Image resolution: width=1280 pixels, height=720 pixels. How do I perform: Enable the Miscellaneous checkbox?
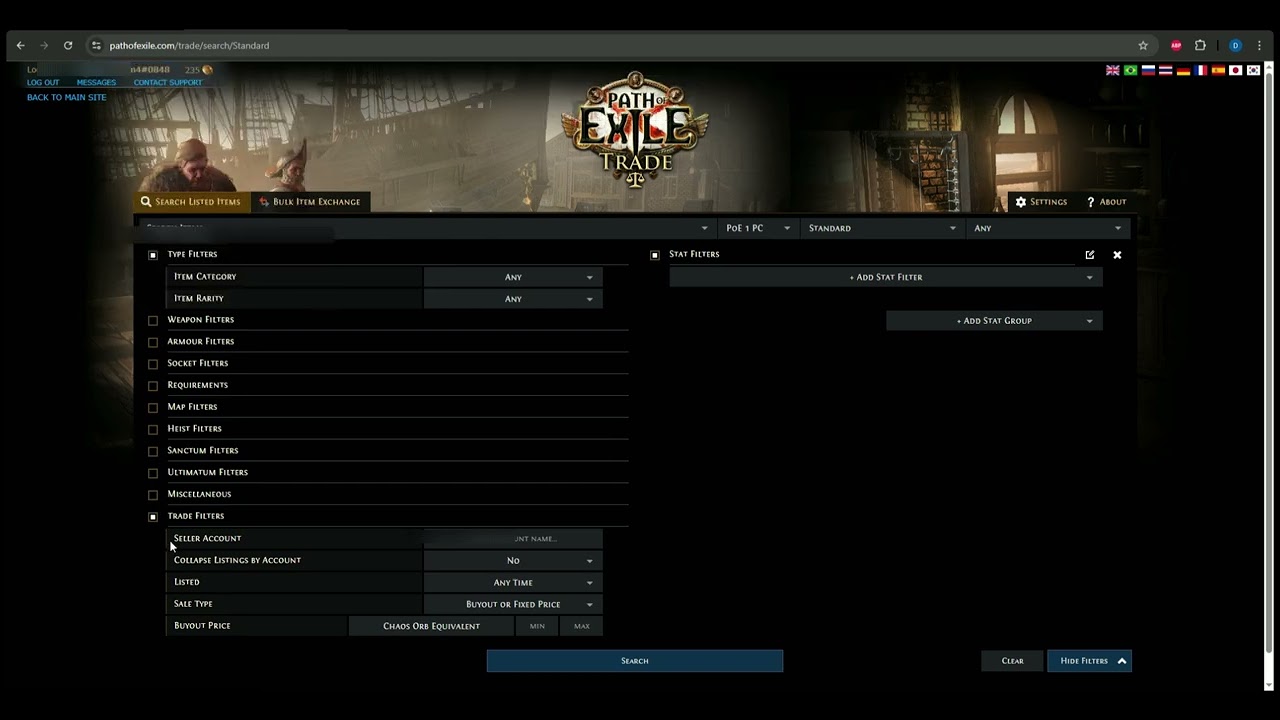[153, 495]
